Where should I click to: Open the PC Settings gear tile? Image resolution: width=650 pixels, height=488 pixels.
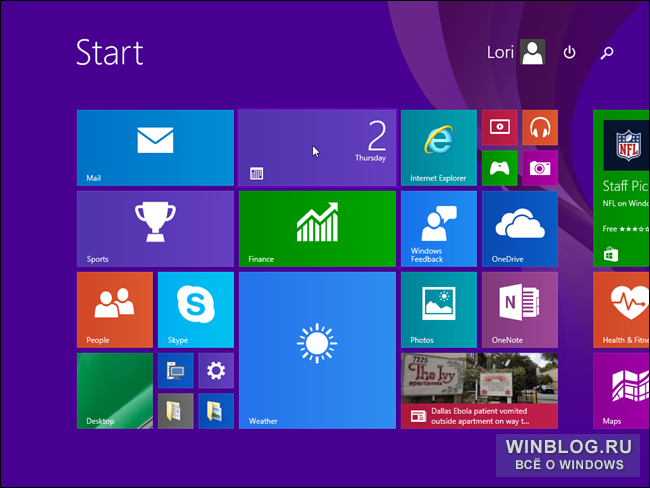point(216,371)
